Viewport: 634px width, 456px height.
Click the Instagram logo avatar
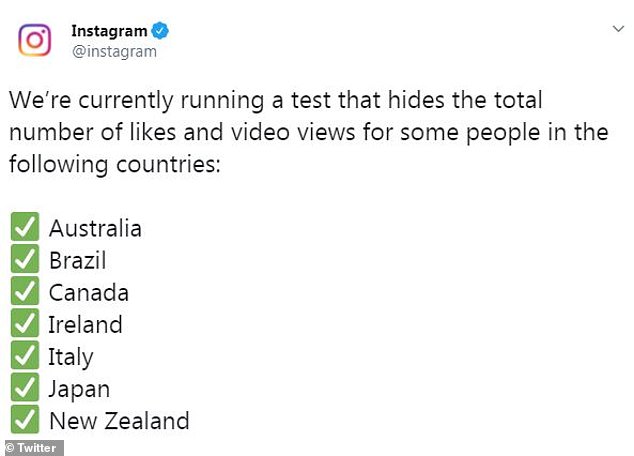click(x=36, y=40)
